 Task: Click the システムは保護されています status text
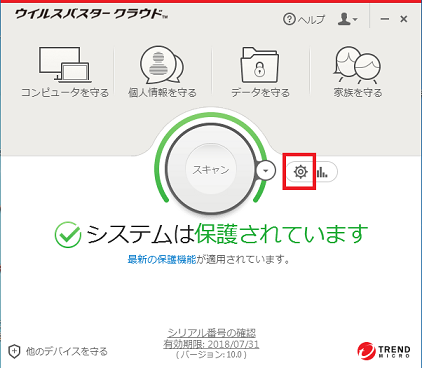227,234
